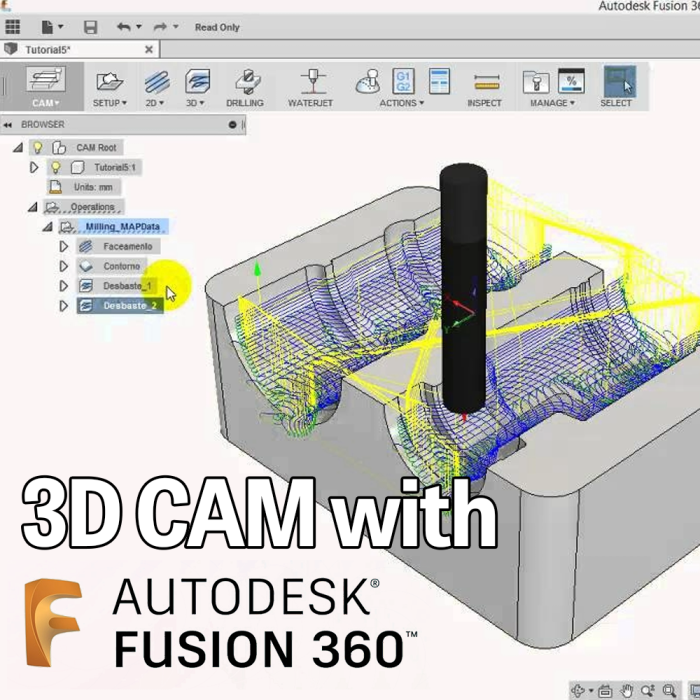Expand the Contorno operation

pos(64,267)
